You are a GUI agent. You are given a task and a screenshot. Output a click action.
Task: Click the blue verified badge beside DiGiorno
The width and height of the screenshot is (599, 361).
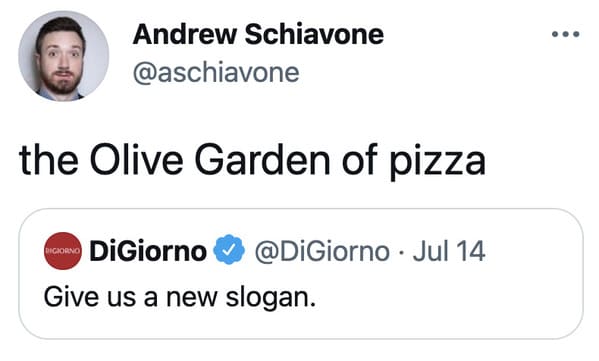coord(229,249)
